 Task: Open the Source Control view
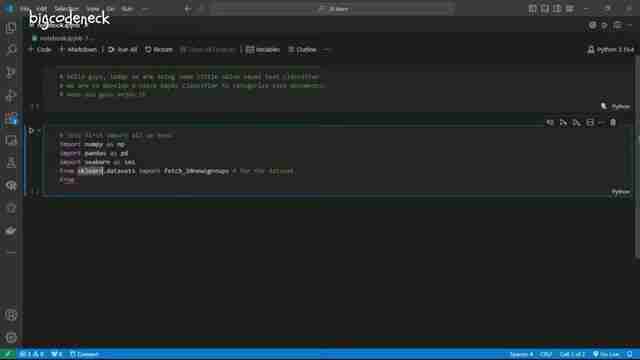11,73
